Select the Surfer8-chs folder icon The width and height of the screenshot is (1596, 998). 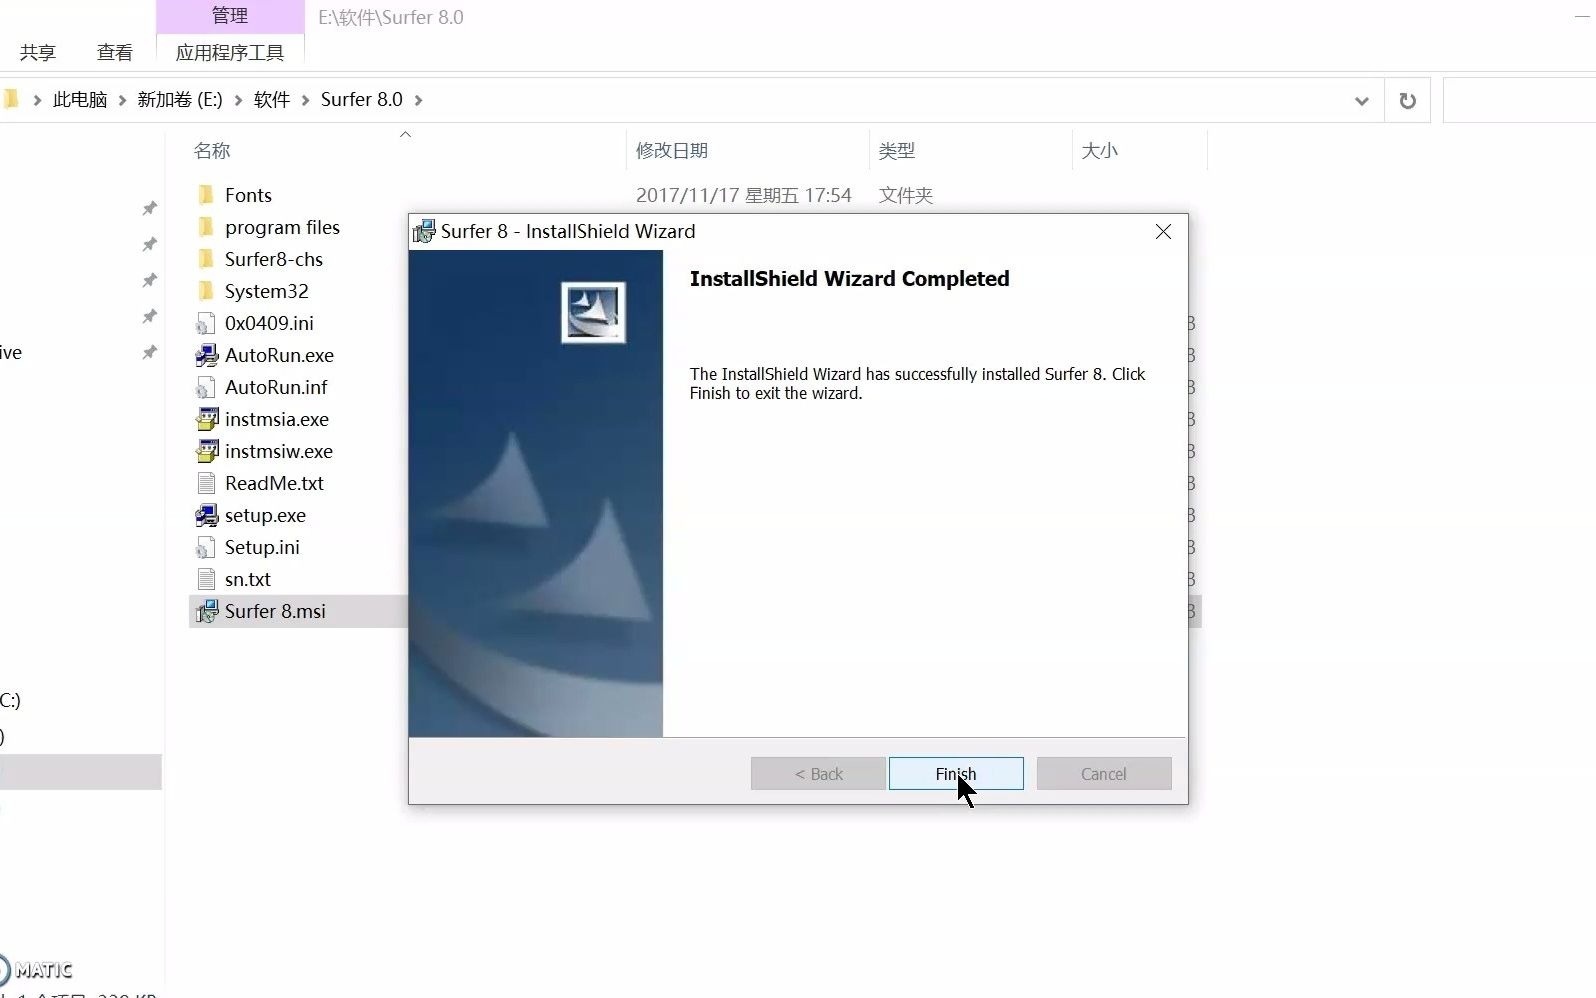click(x=206, y=259)
